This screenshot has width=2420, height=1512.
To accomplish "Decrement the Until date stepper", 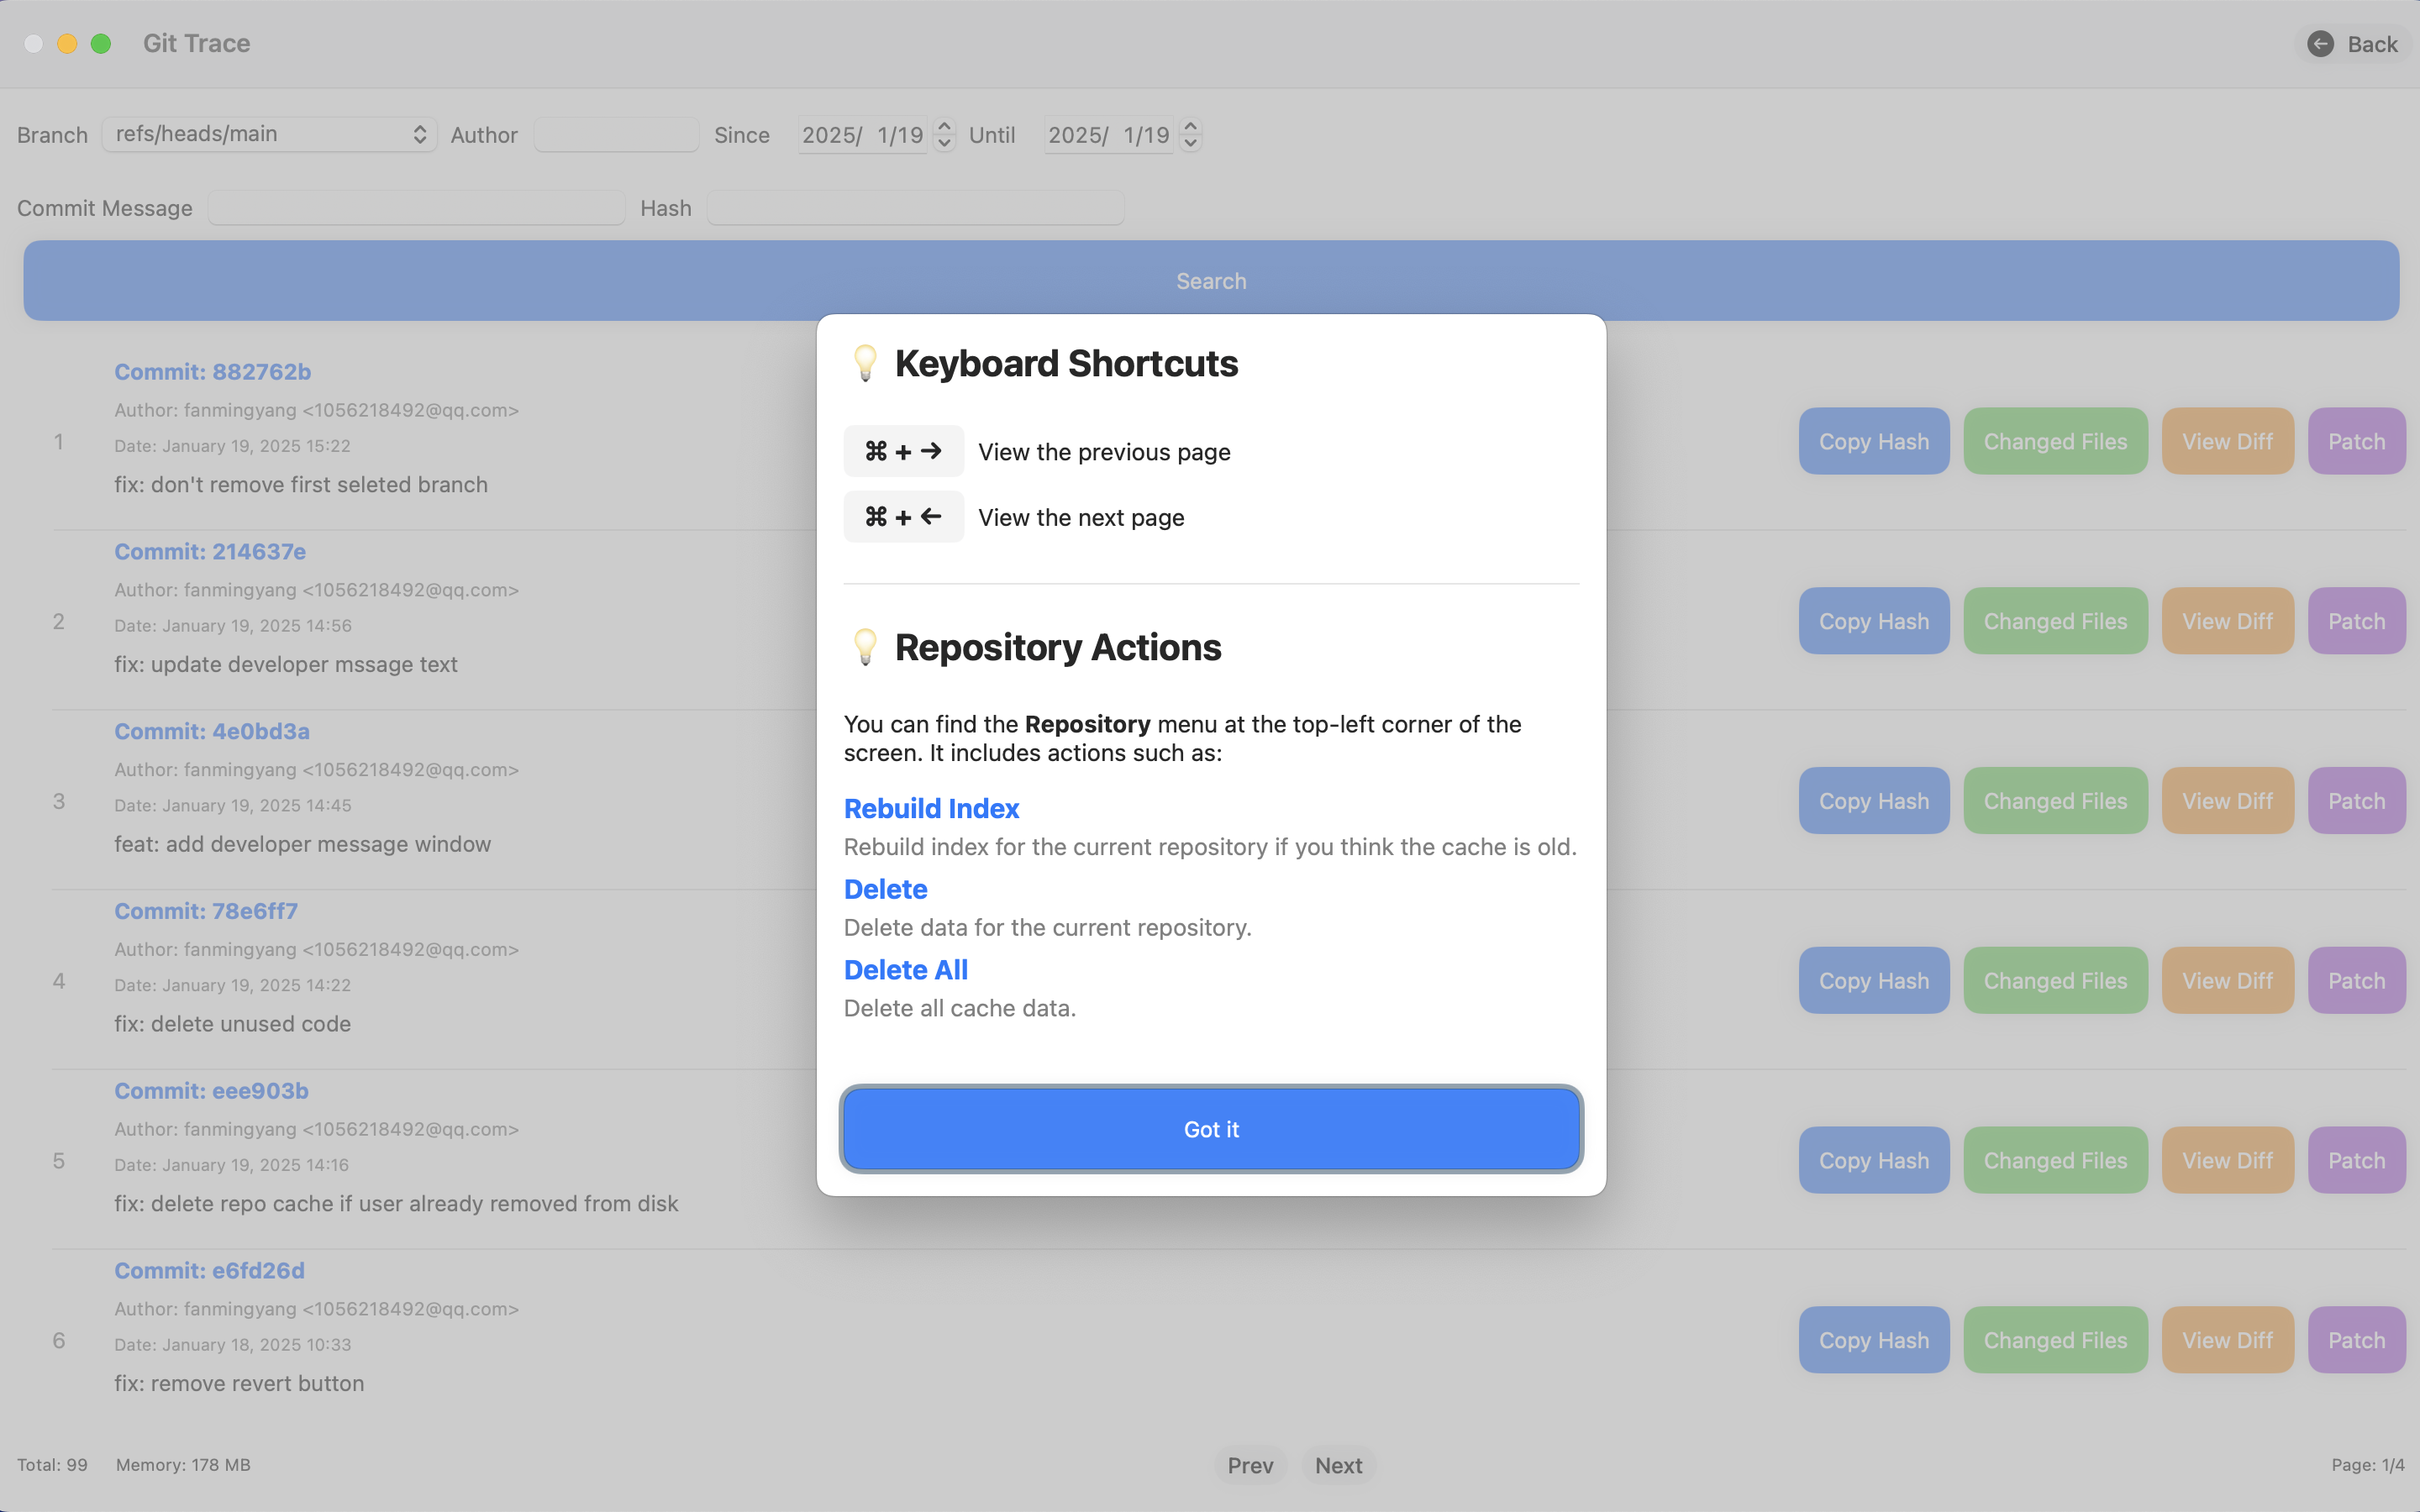I will click(x=1190, y=143).
